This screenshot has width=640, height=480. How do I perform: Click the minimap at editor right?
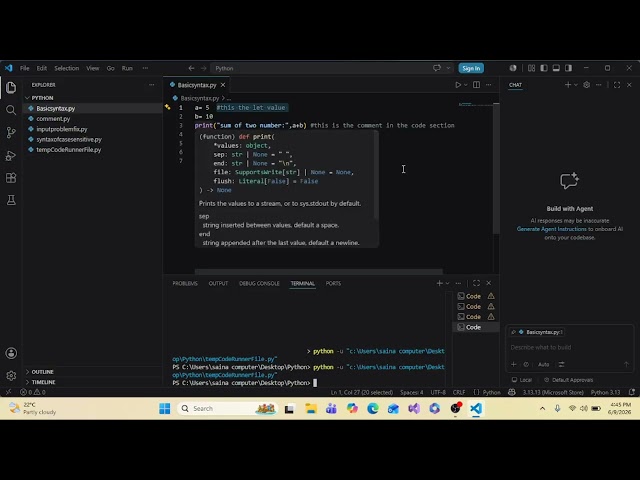[476, 105]
